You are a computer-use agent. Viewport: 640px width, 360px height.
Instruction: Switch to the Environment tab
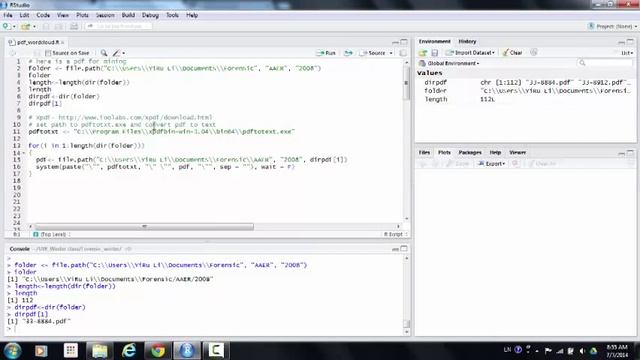coord(434,41)
